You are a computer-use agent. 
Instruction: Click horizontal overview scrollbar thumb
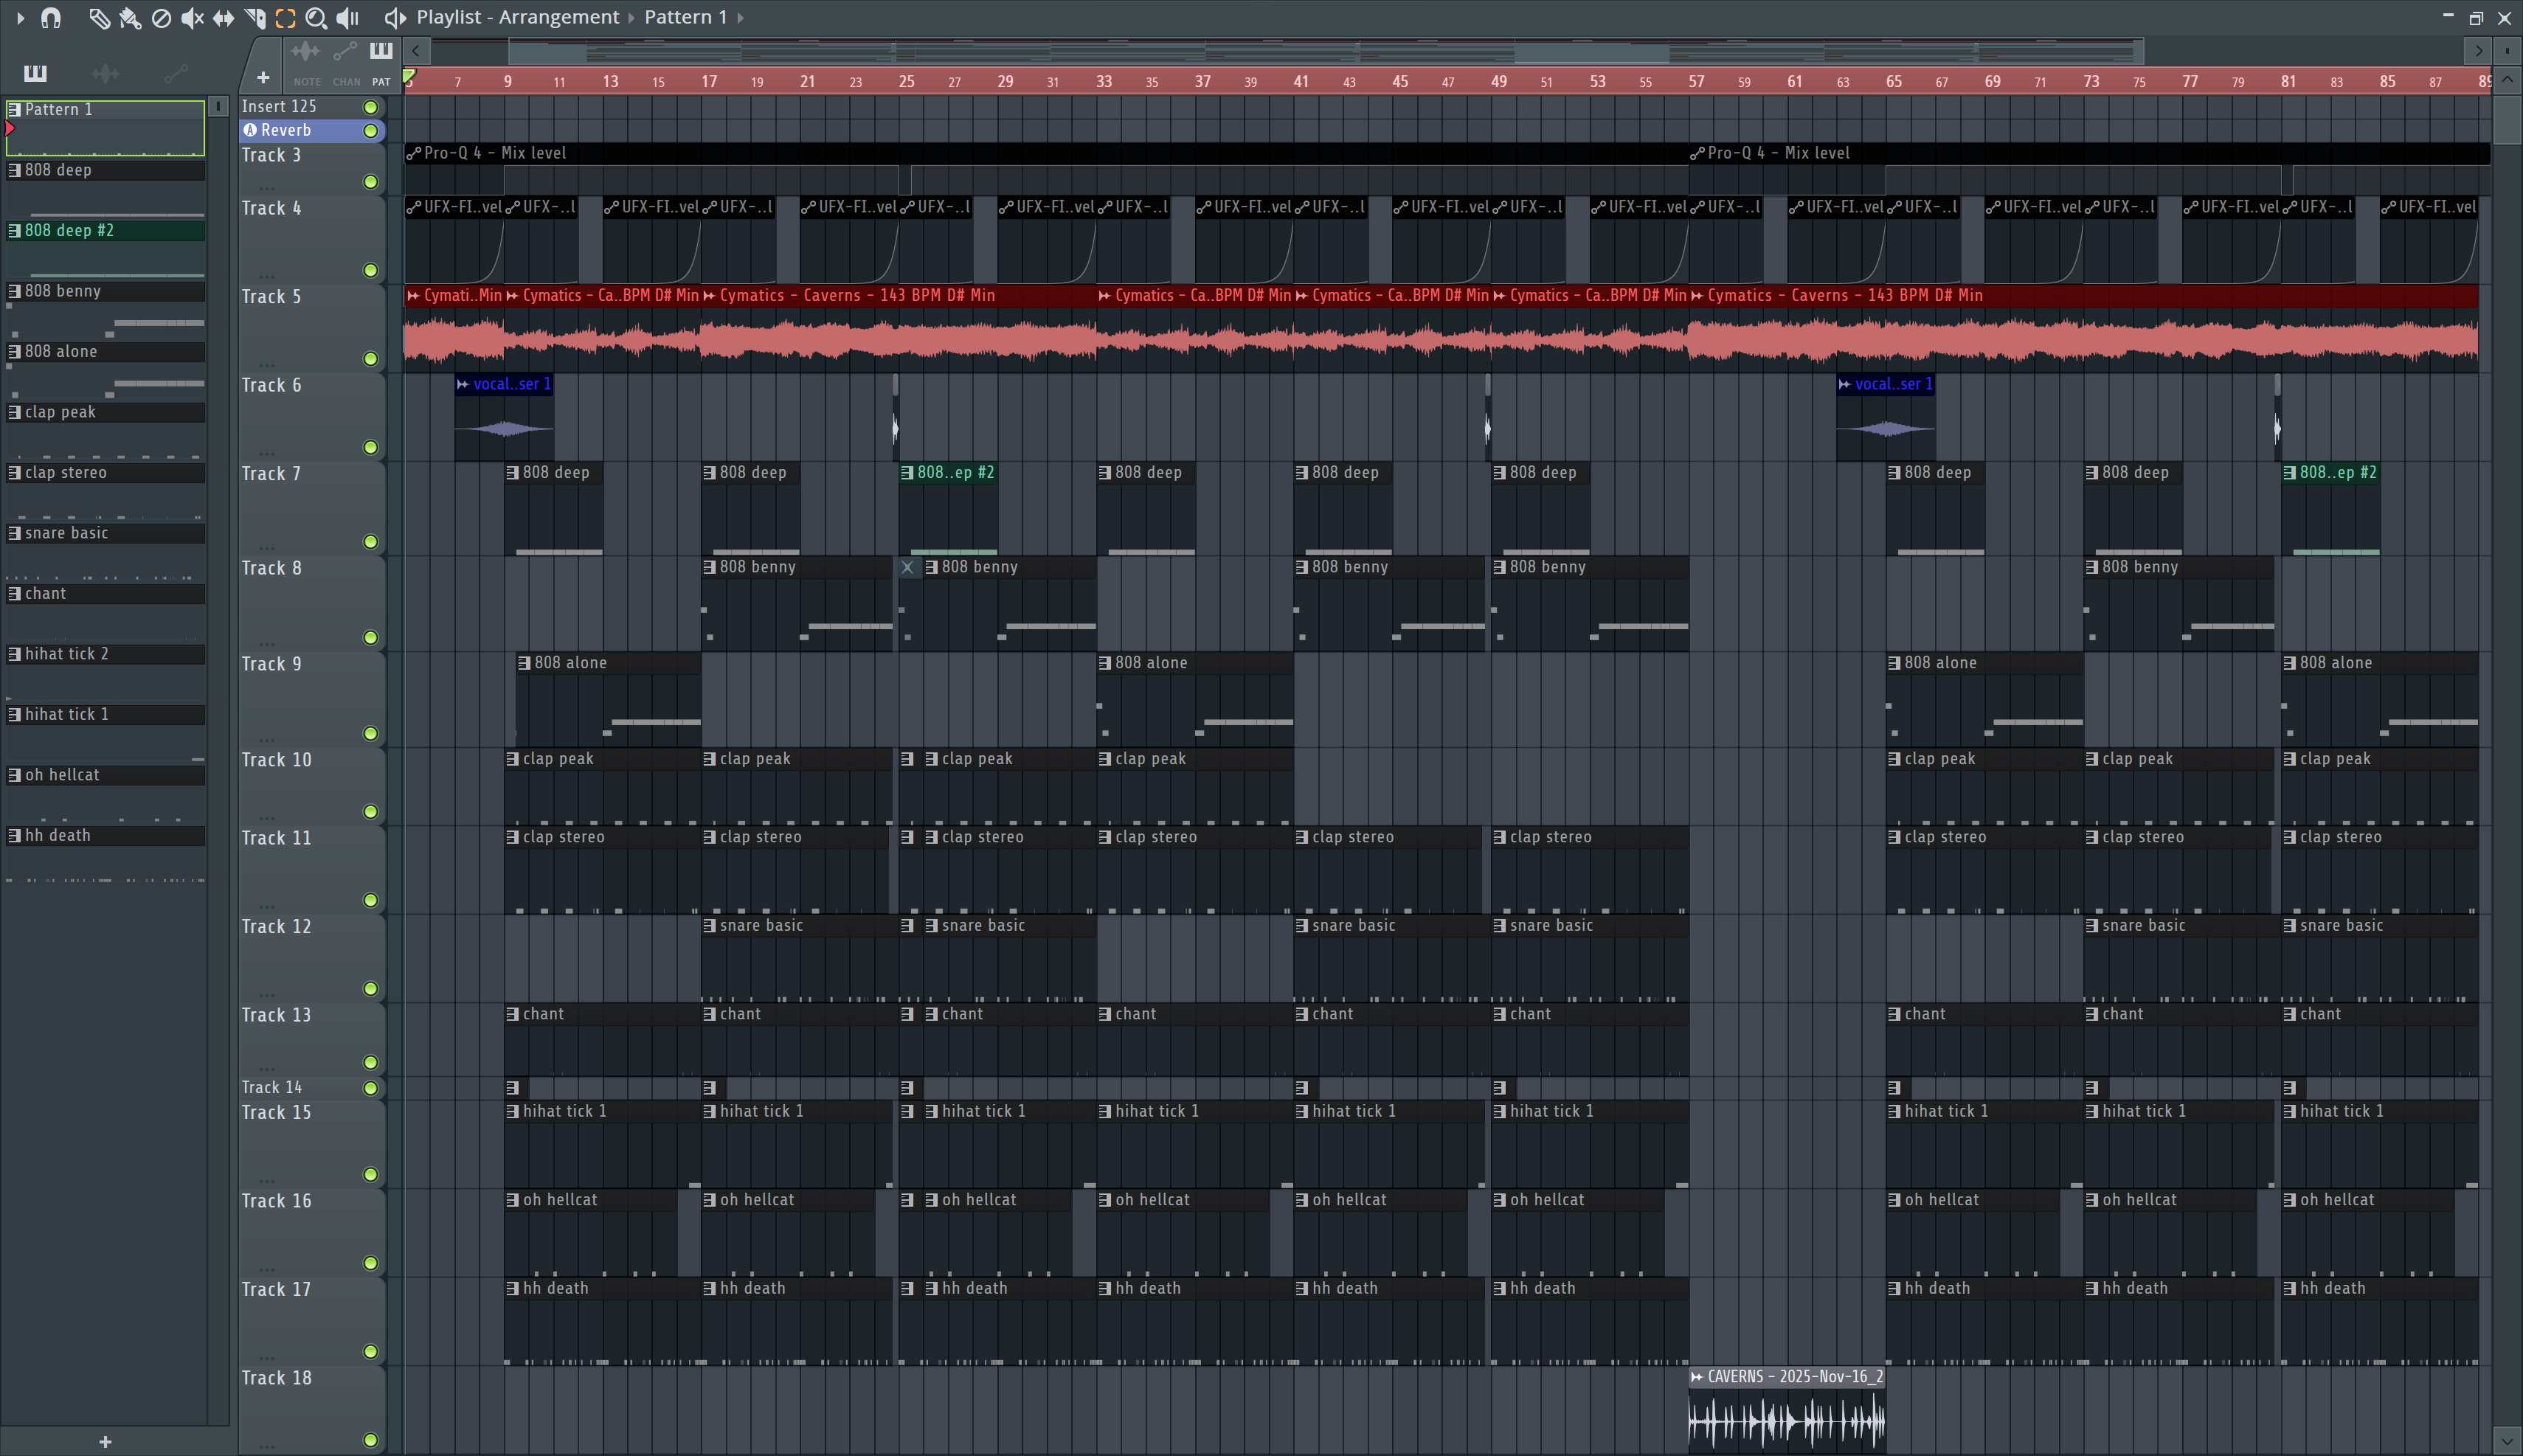click(1325, 51)
